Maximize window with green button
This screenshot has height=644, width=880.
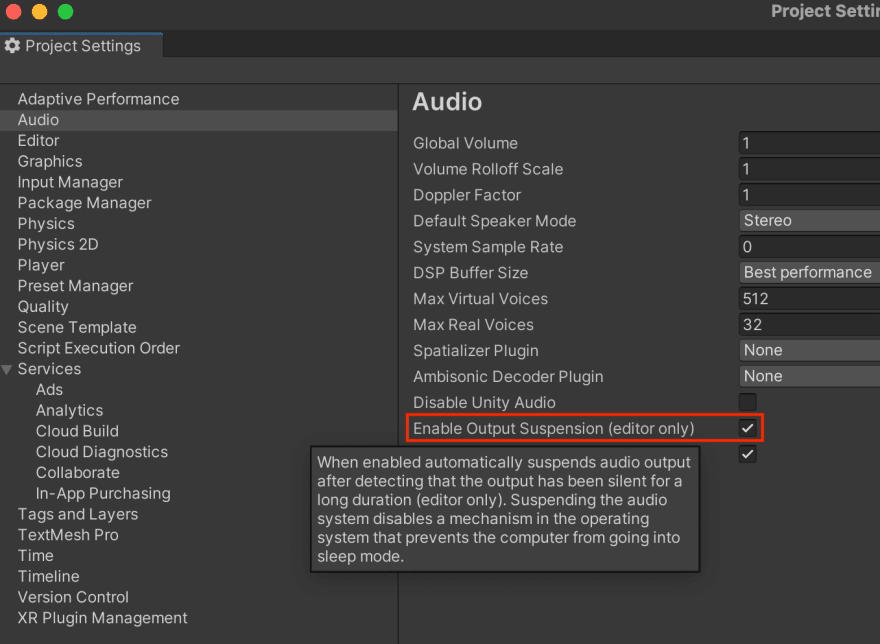click(65, 12)
